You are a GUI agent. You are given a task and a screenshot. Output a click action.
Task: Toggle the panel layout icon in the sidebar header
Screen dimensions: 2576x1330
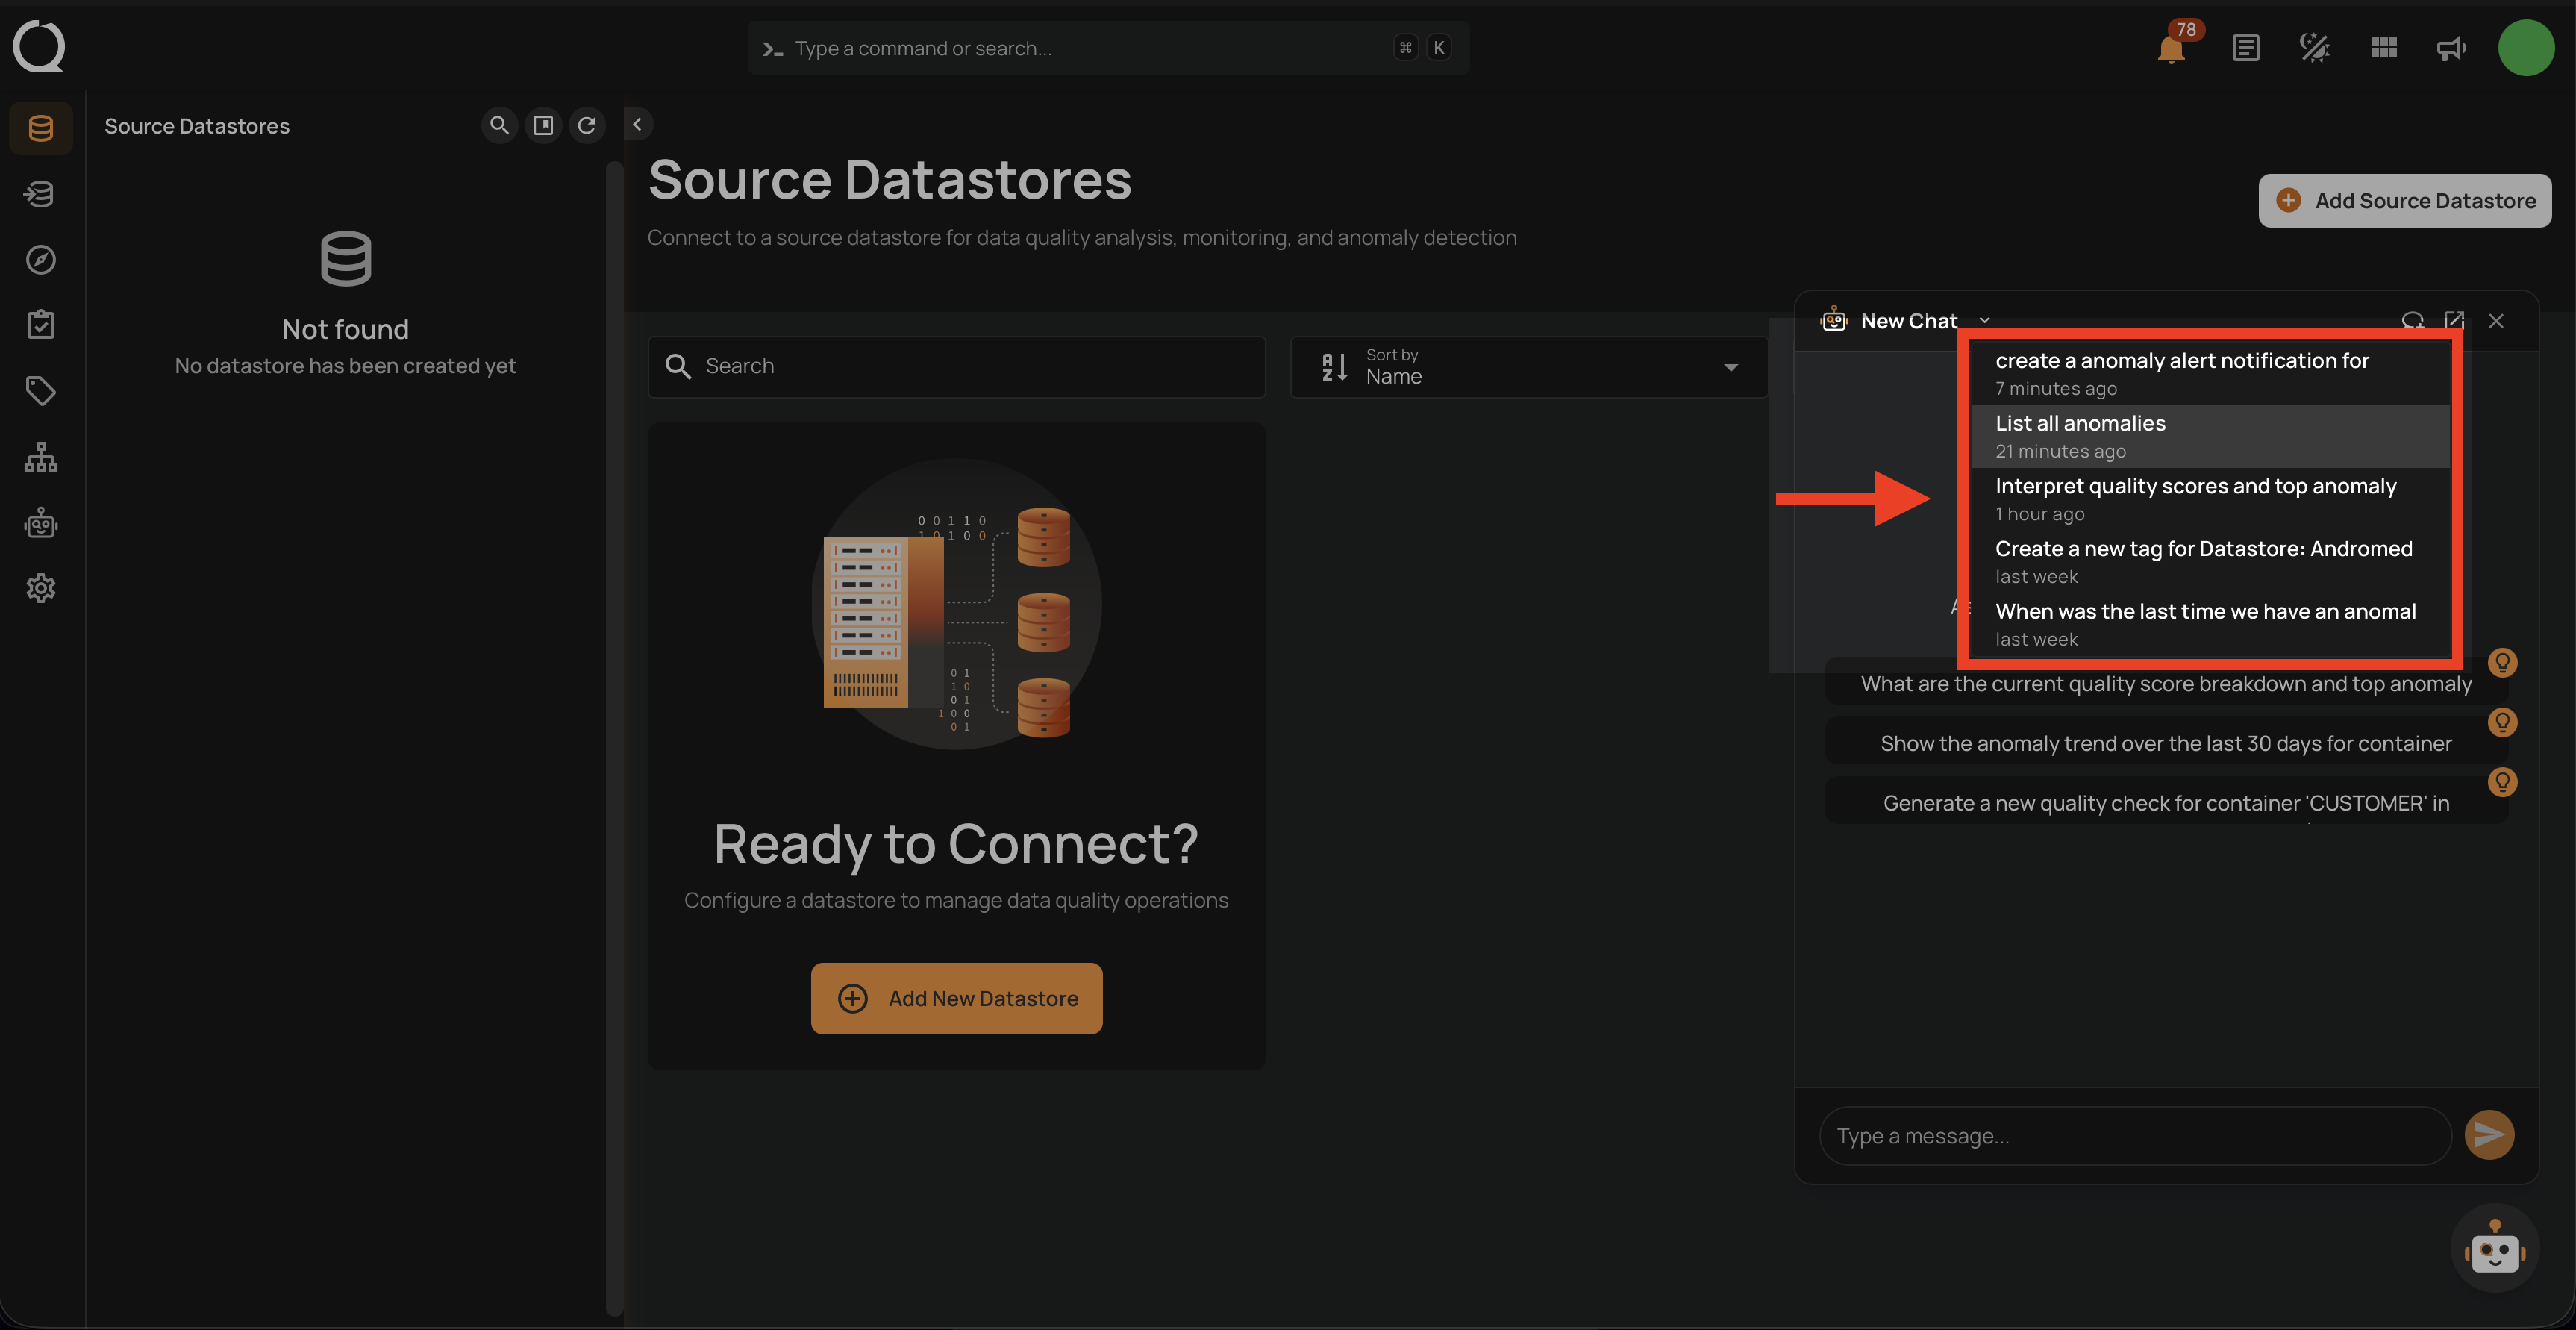[543, 125]
